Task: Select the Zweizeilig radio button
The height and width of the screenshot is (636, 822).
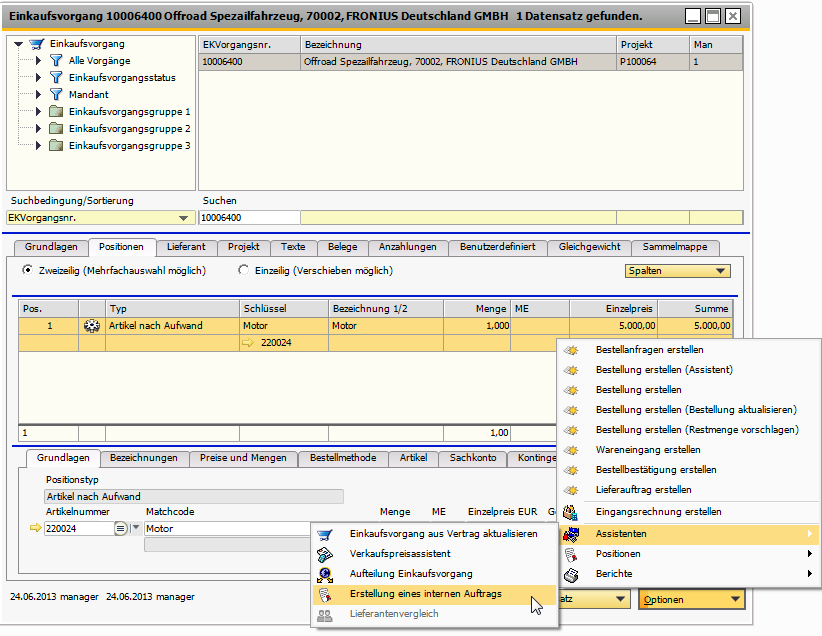Action: click(x=27, y=270)
